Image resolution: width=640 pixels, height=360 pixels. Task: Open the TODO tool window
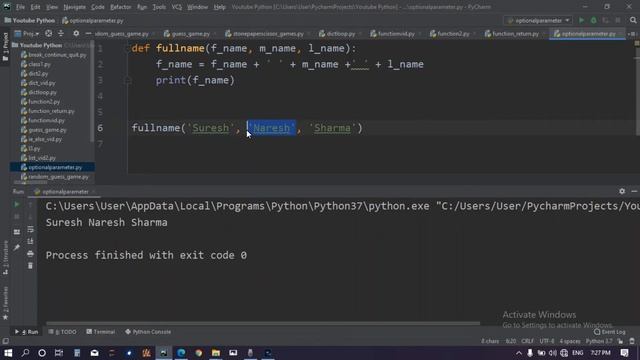click(x=62, y=332)
